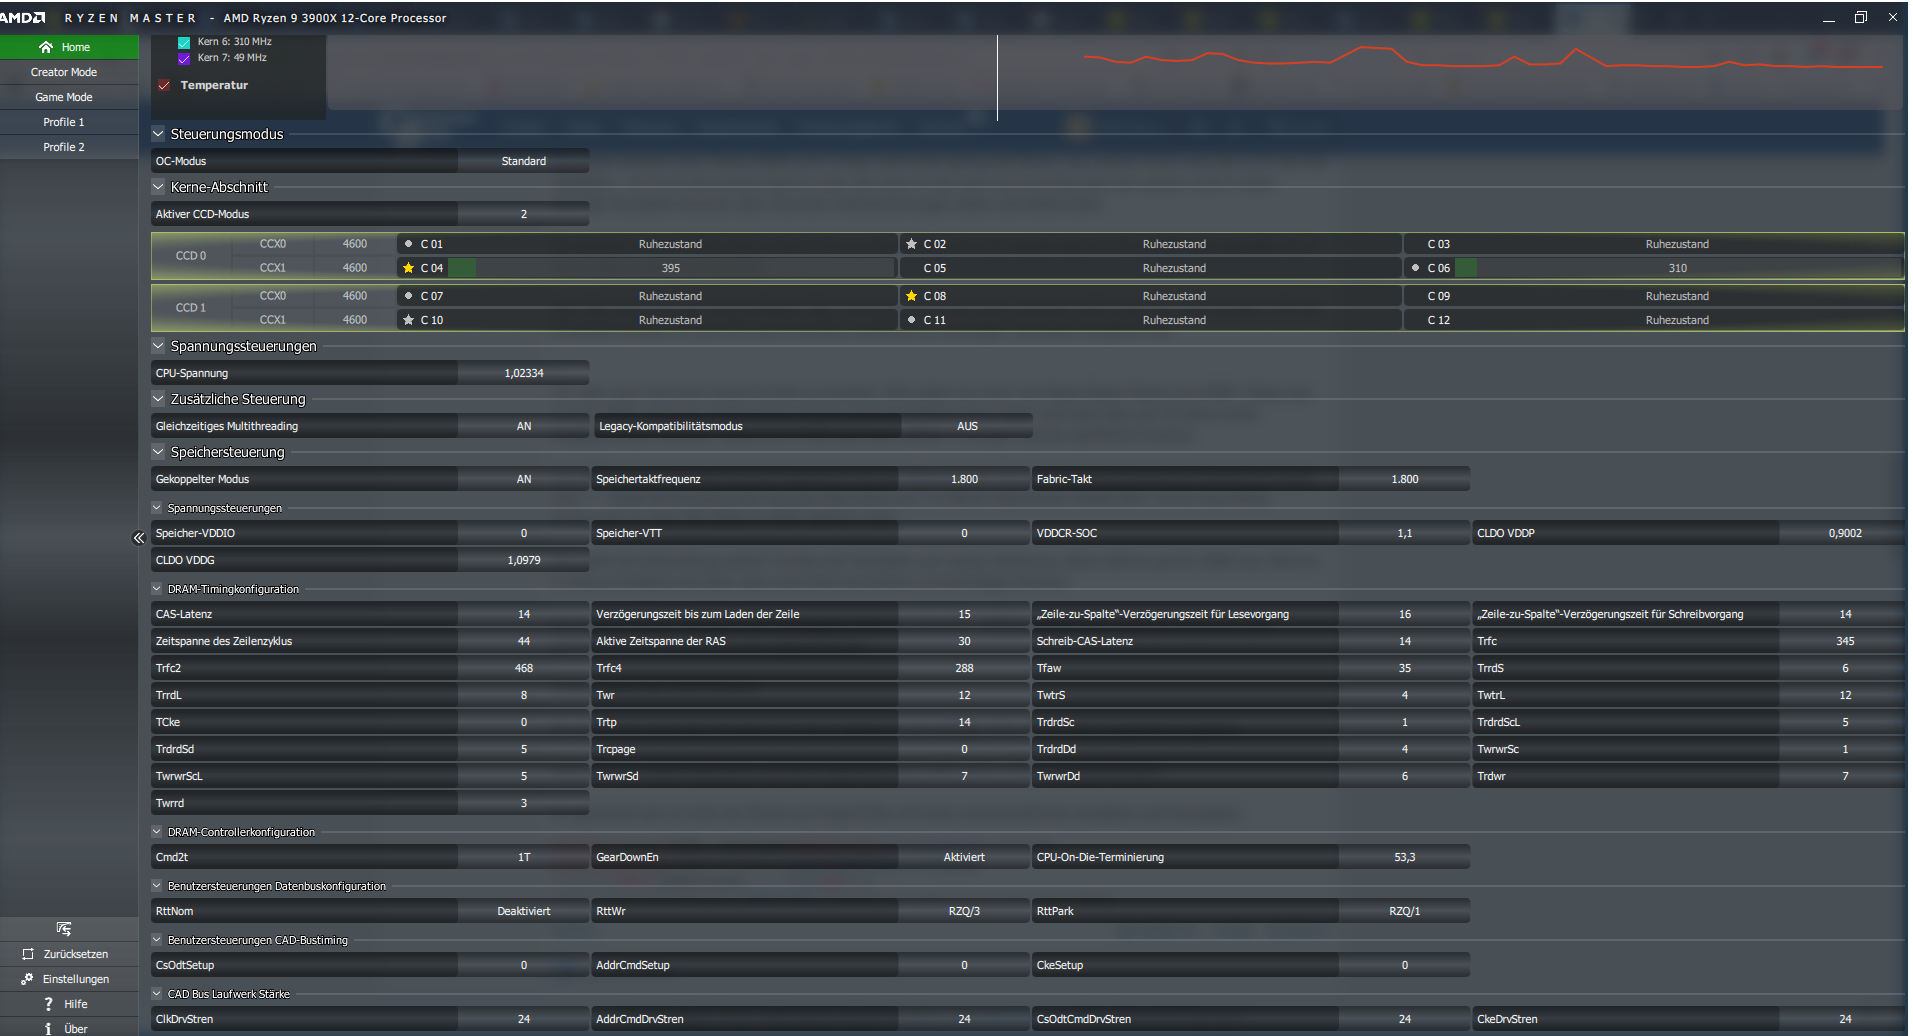1913x1036 pixels.
Task: Click the info icon beside Über
Action: tap(48, 1029)
